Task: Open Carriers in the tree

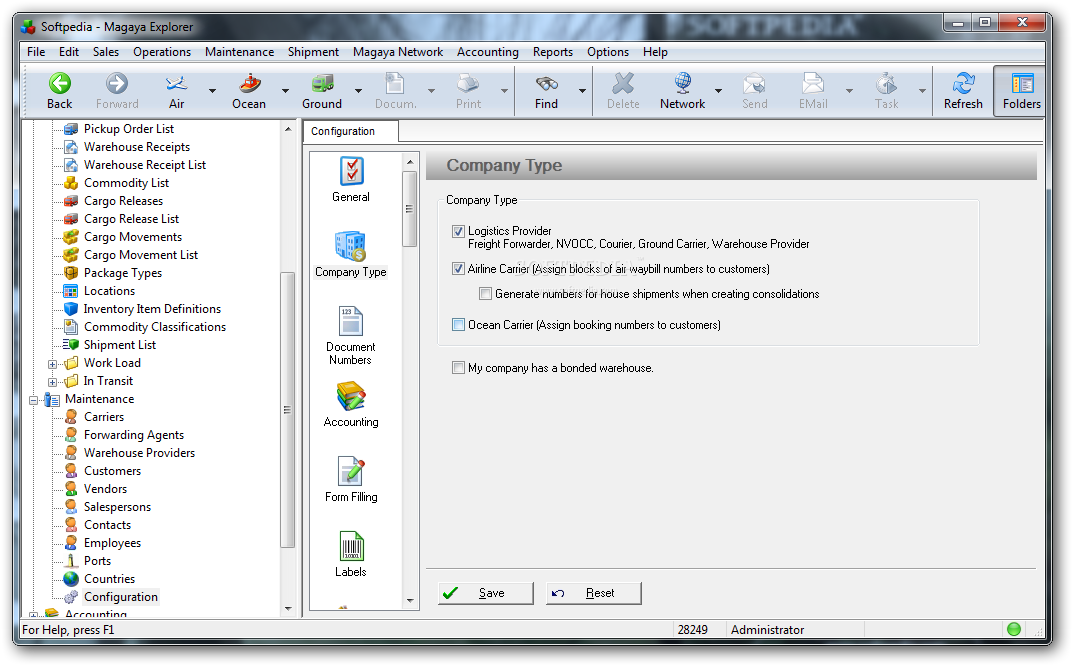Action: (x=104, y=417)
